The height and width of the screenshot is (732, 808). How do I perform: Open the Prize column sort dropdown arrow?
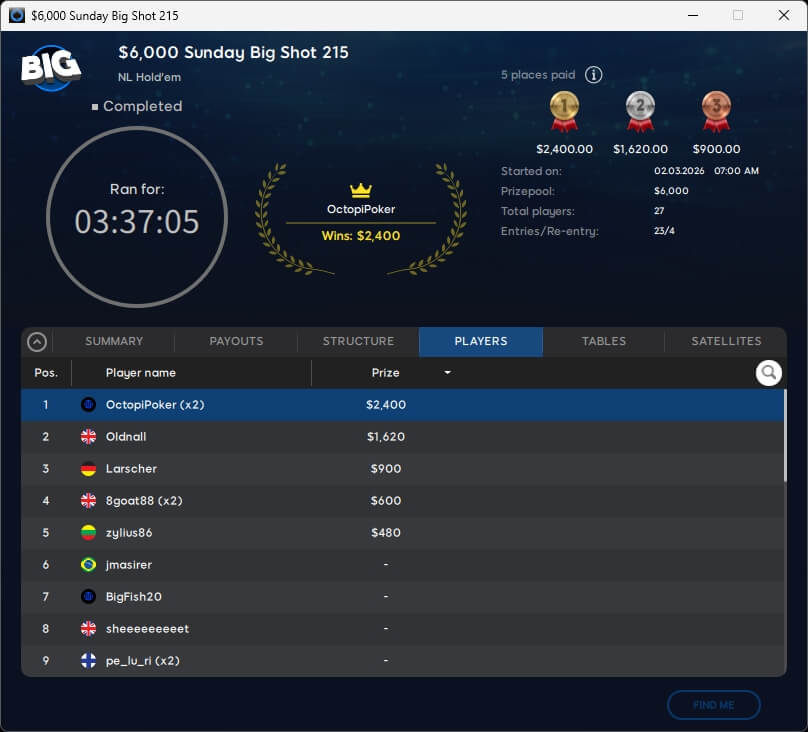(447, 373)
